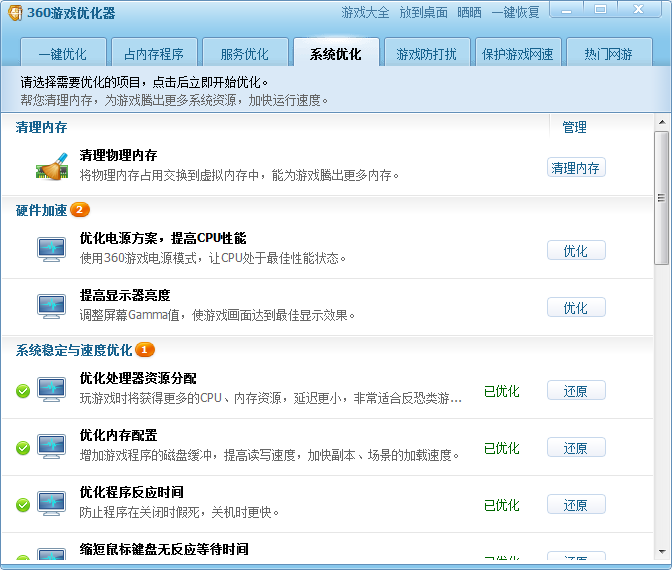The image size is (672, 570).
Task: Click monitor icon beside 优化程序反应时间
Action: 51,504
